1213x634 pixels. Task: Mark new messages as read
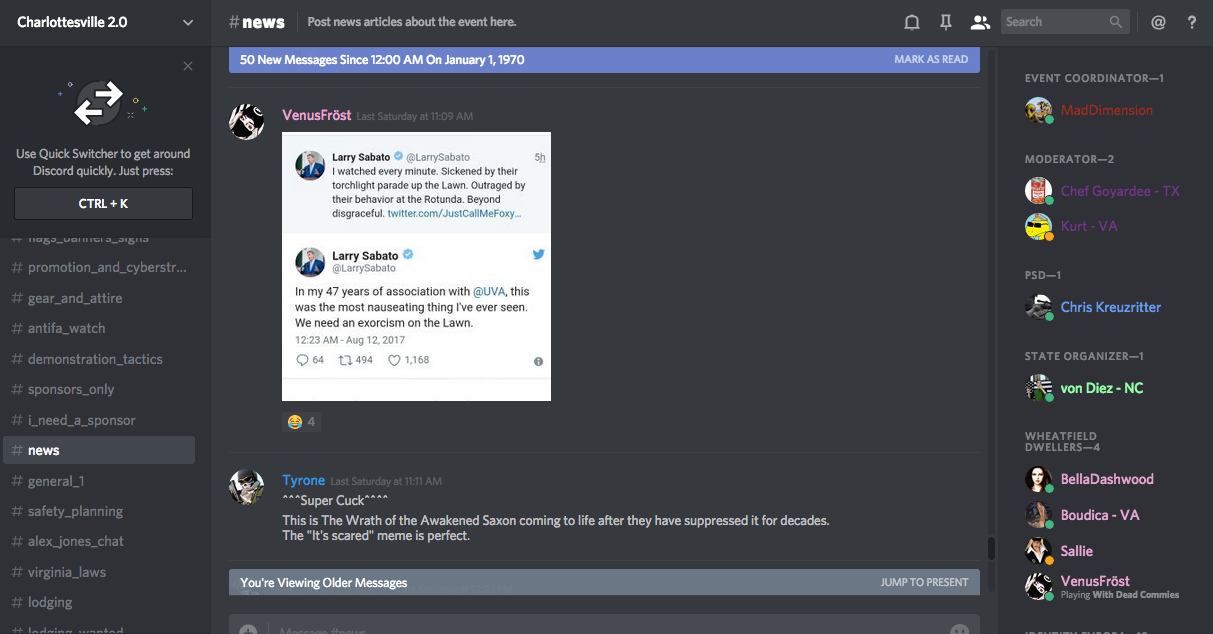pyautogui.click(x=930, y=60)
